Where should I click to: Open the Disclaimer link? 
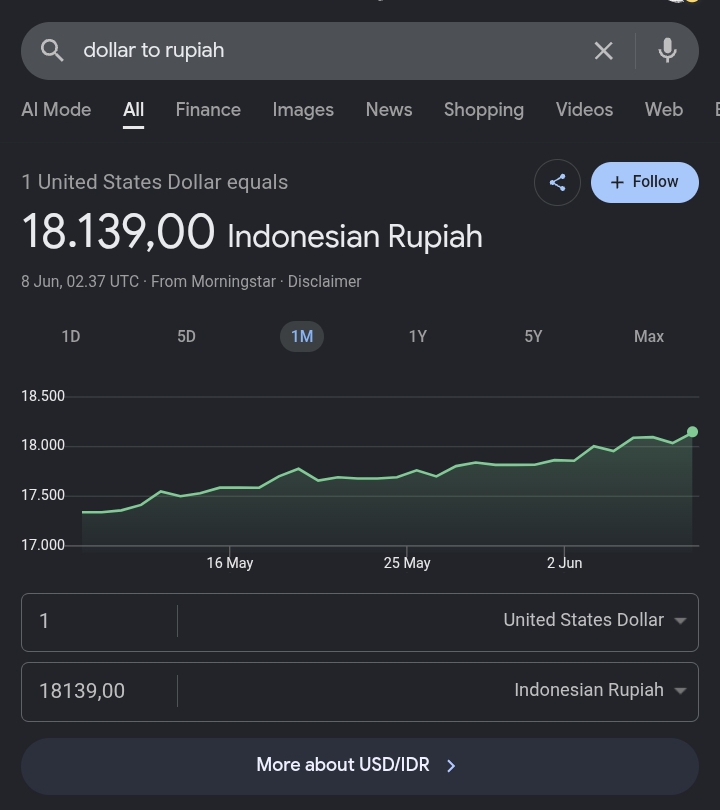point(324,282)
